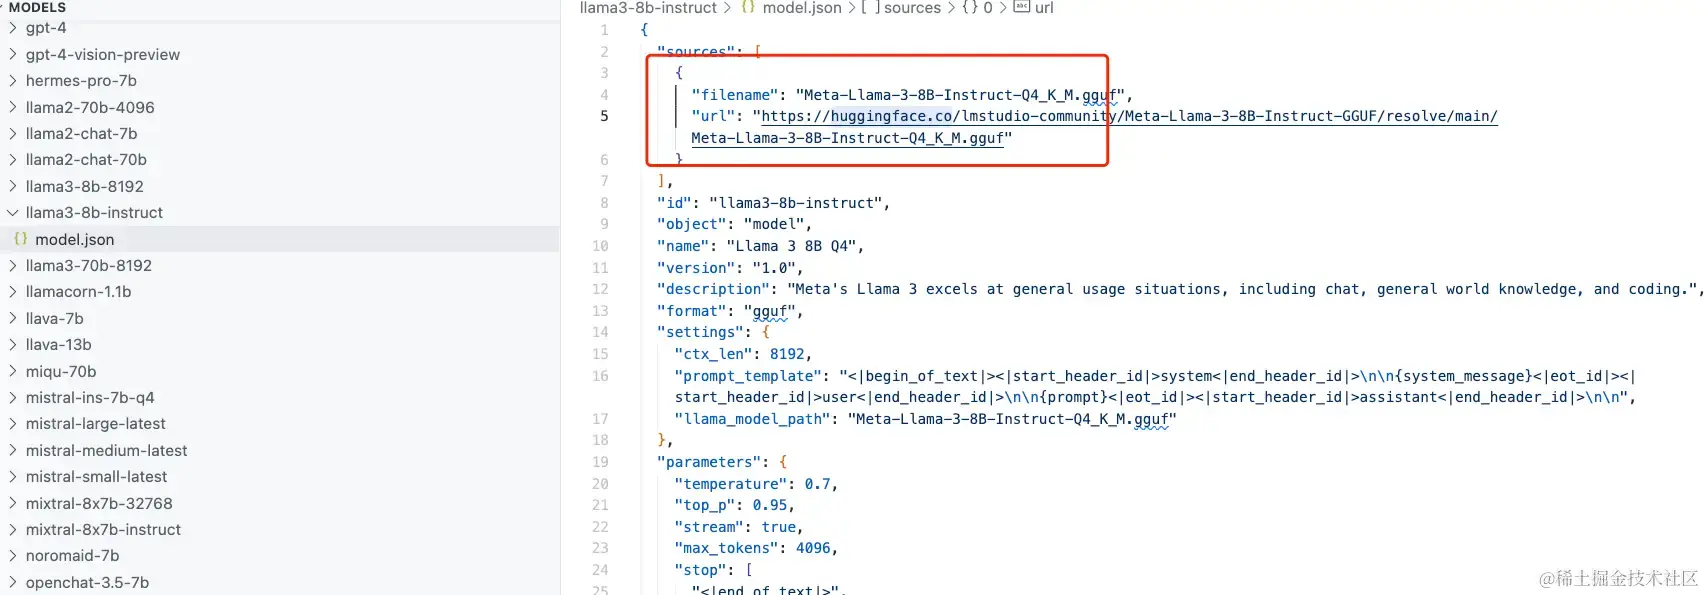Expand the llama3-70b-8192 folder

[x=13, y=265]
